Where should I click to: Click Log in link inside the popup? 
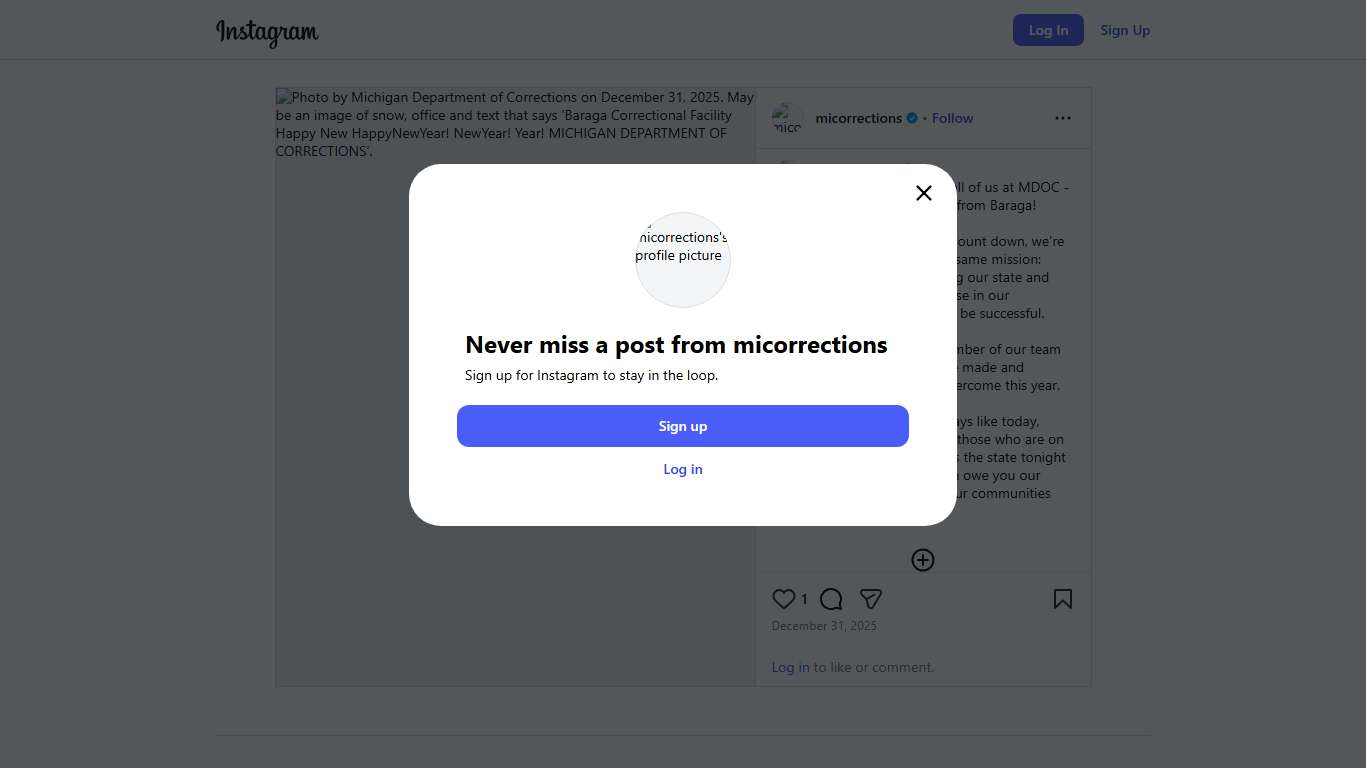tap(683, 469)
